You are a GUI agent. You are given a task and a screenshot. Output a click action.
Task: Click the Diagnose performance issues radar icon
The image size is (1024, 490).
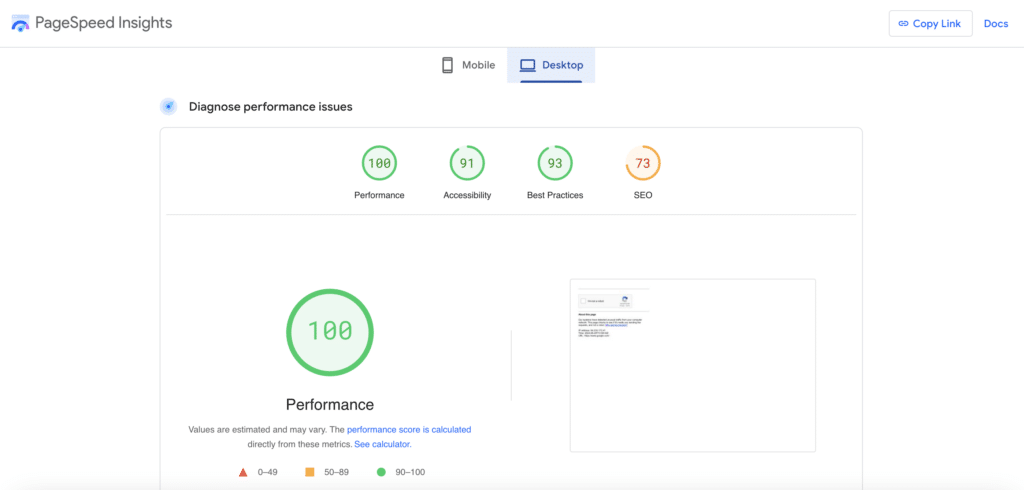[x=168, y=106]
